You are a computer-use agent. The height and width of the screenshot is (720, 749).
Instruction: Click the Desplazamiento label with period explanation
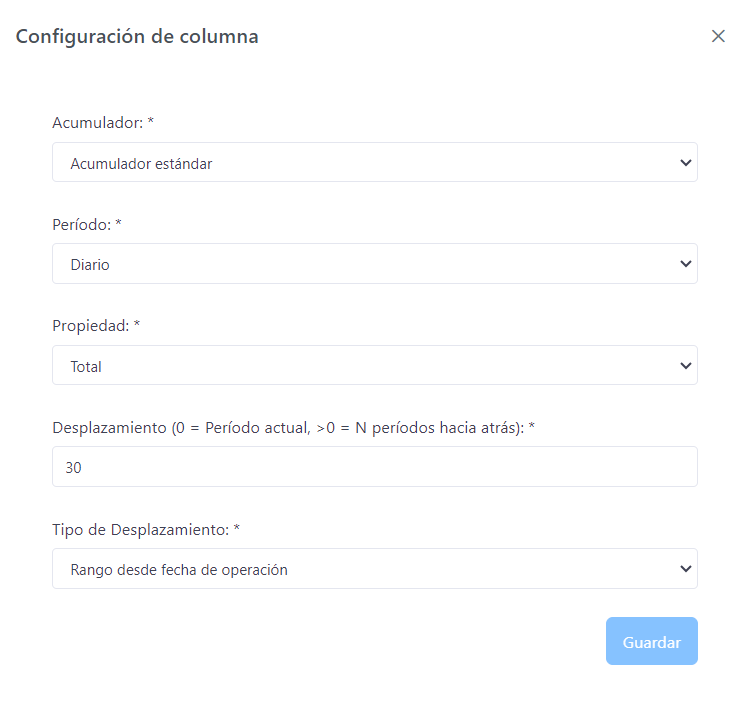coord(293,428)
